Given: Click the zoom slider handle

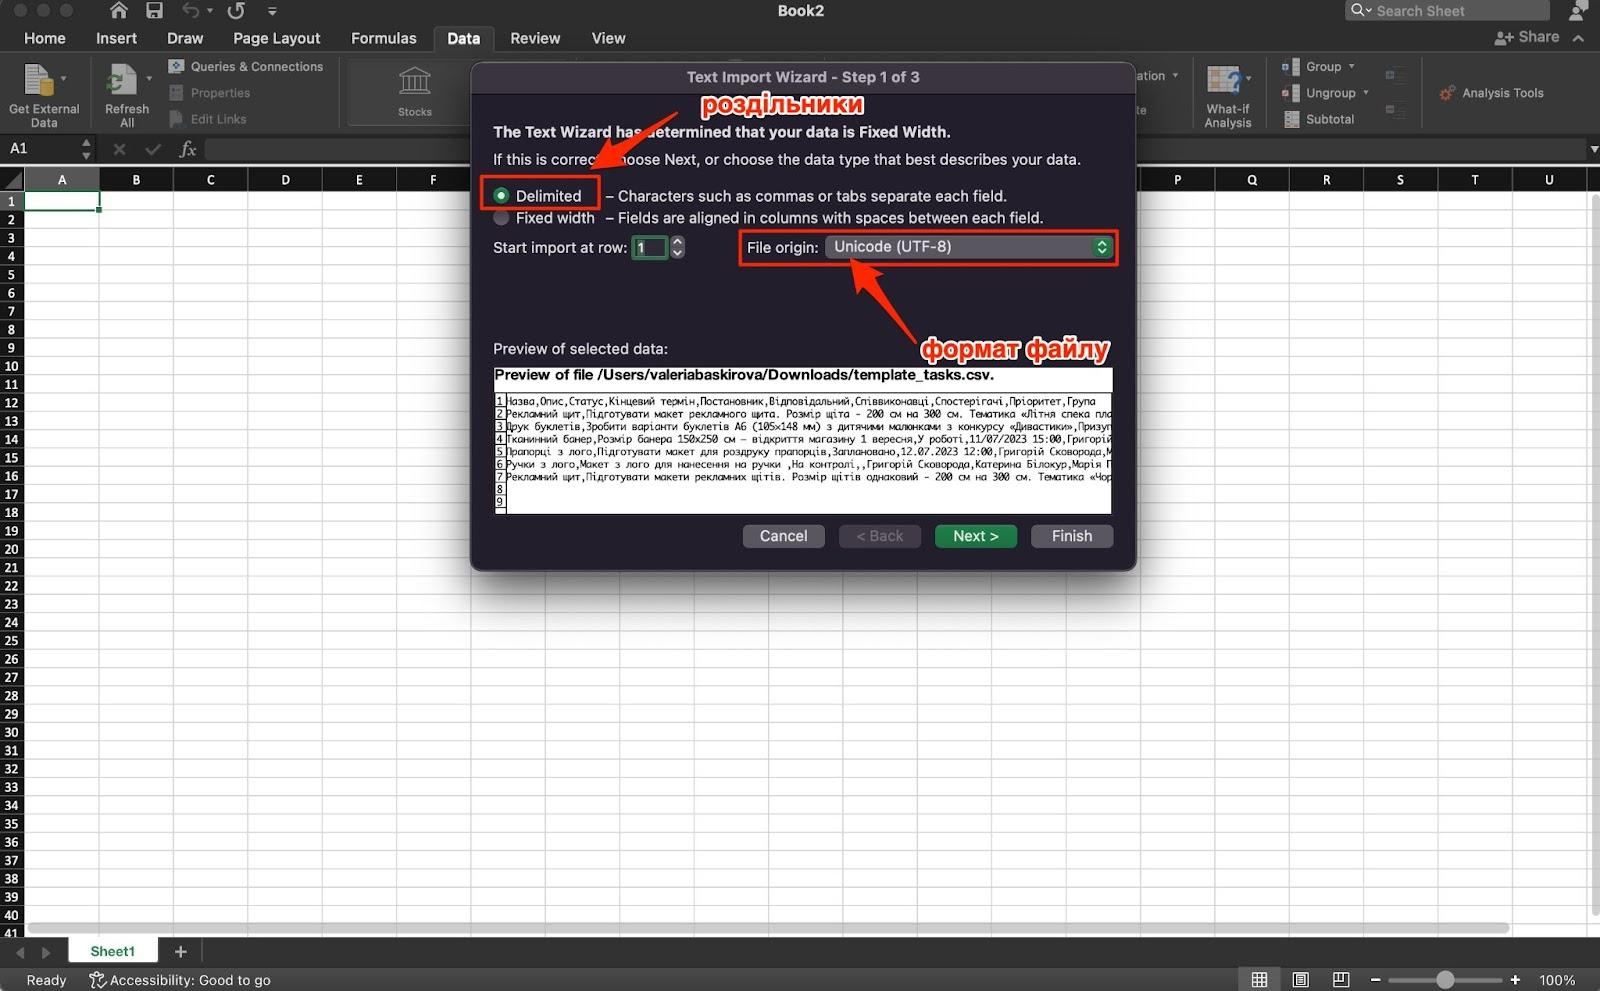Looking at the screenshot, I should (x=1445, y=980).
